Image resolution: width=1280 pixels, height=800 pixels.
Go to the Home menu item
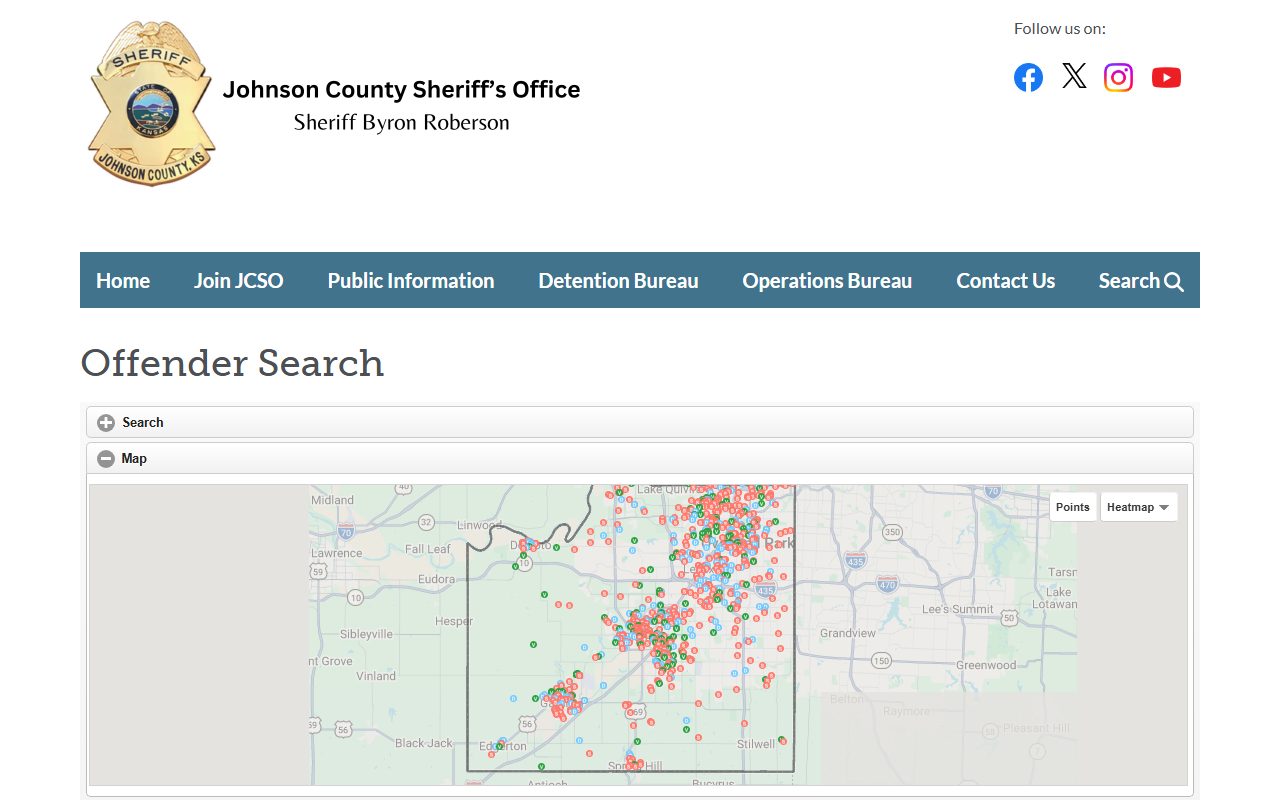tap(123, 280)
